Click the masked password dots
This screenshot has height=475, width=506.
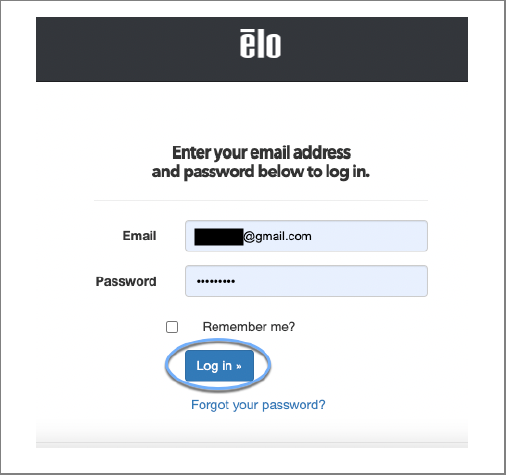tap(216, 281)
